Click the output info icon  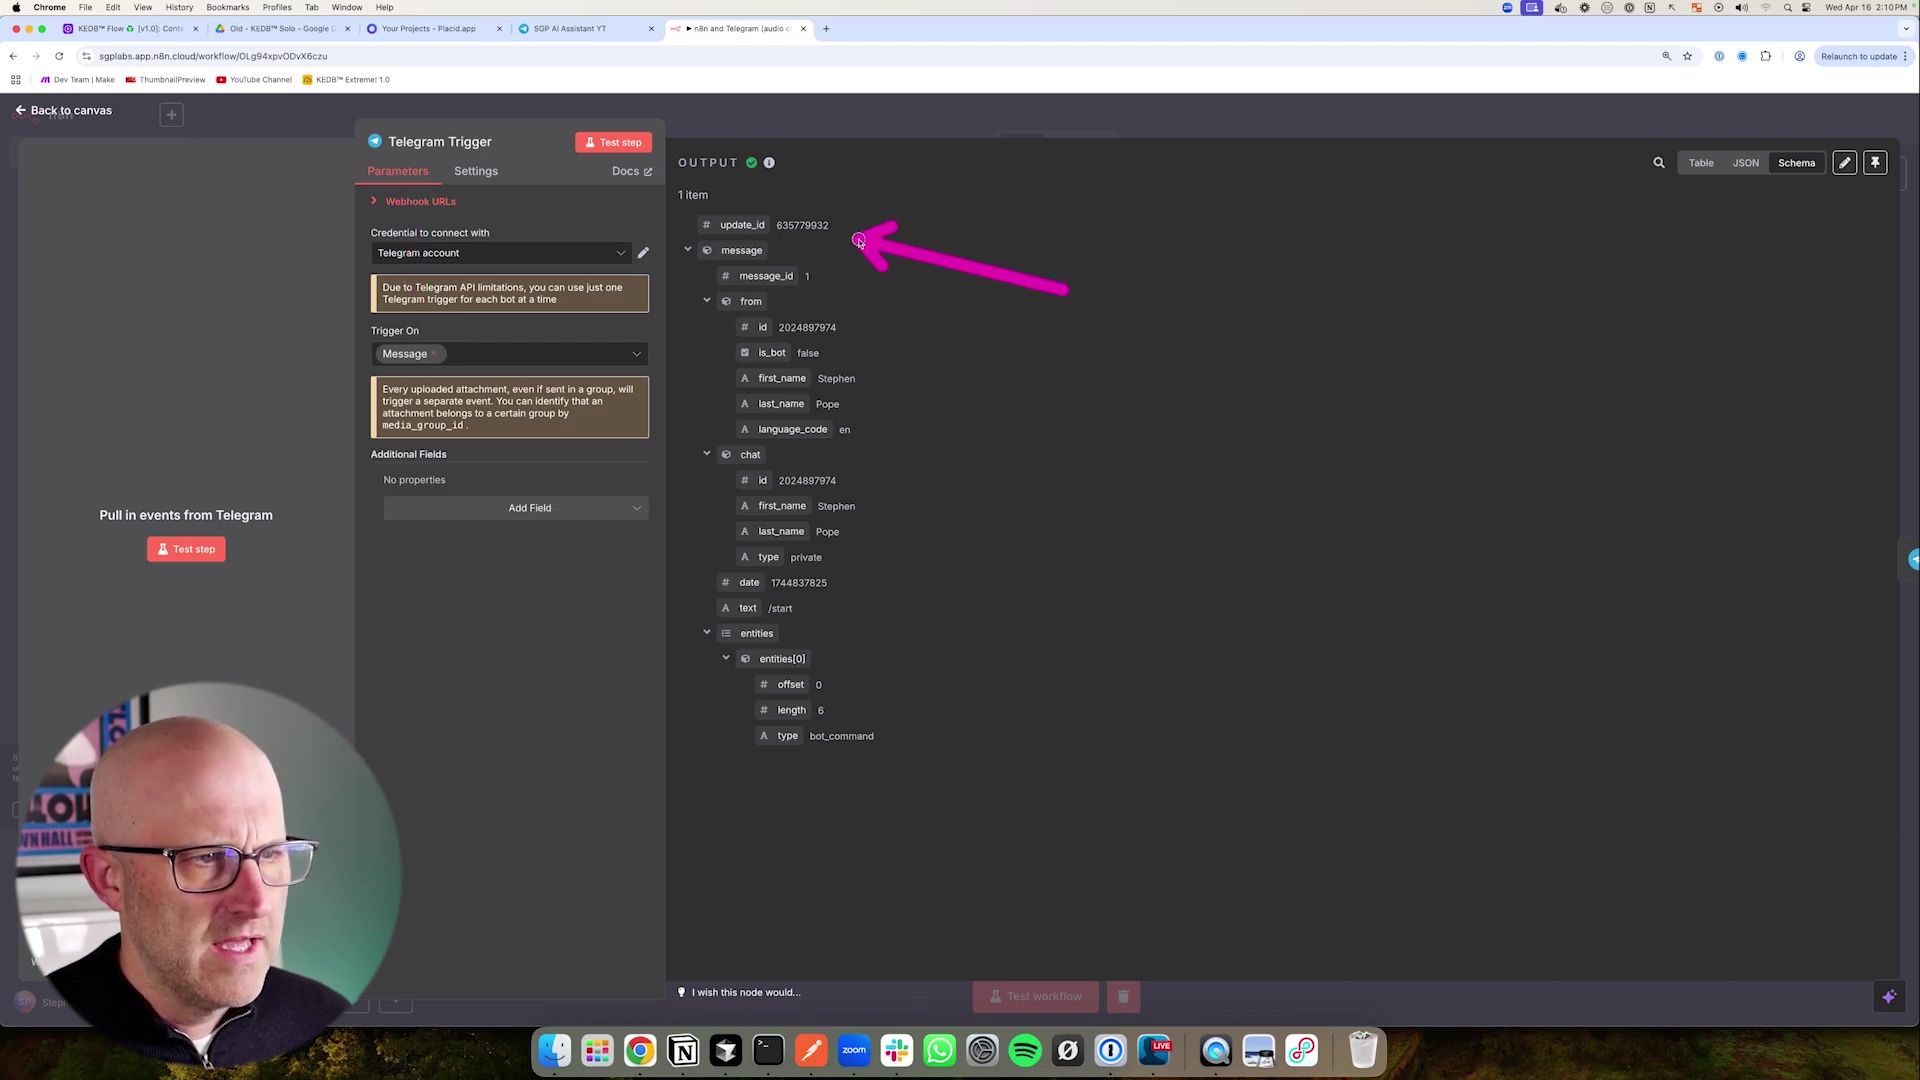(x=769, y=163)
